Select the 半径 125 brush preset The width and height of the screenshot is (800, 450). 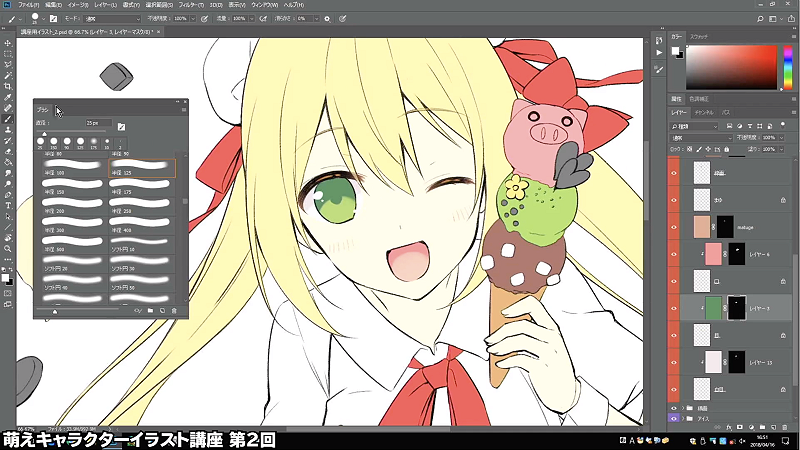point(142,168)
